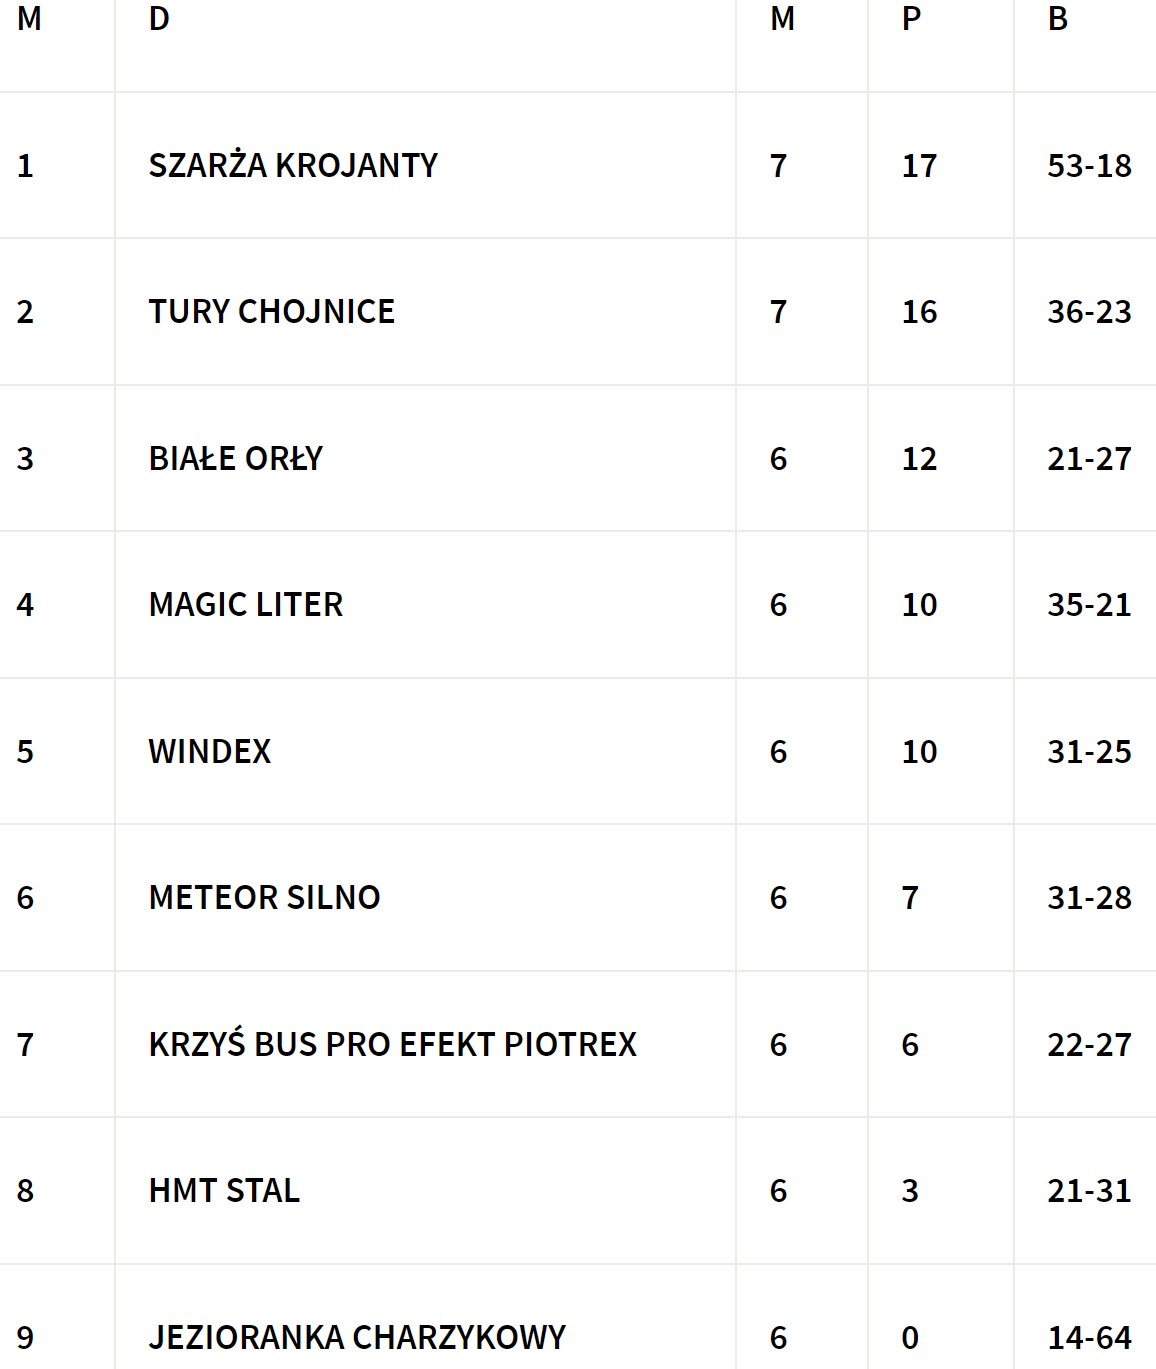
Task: Click the P points column header
Action: coord(911,19)
